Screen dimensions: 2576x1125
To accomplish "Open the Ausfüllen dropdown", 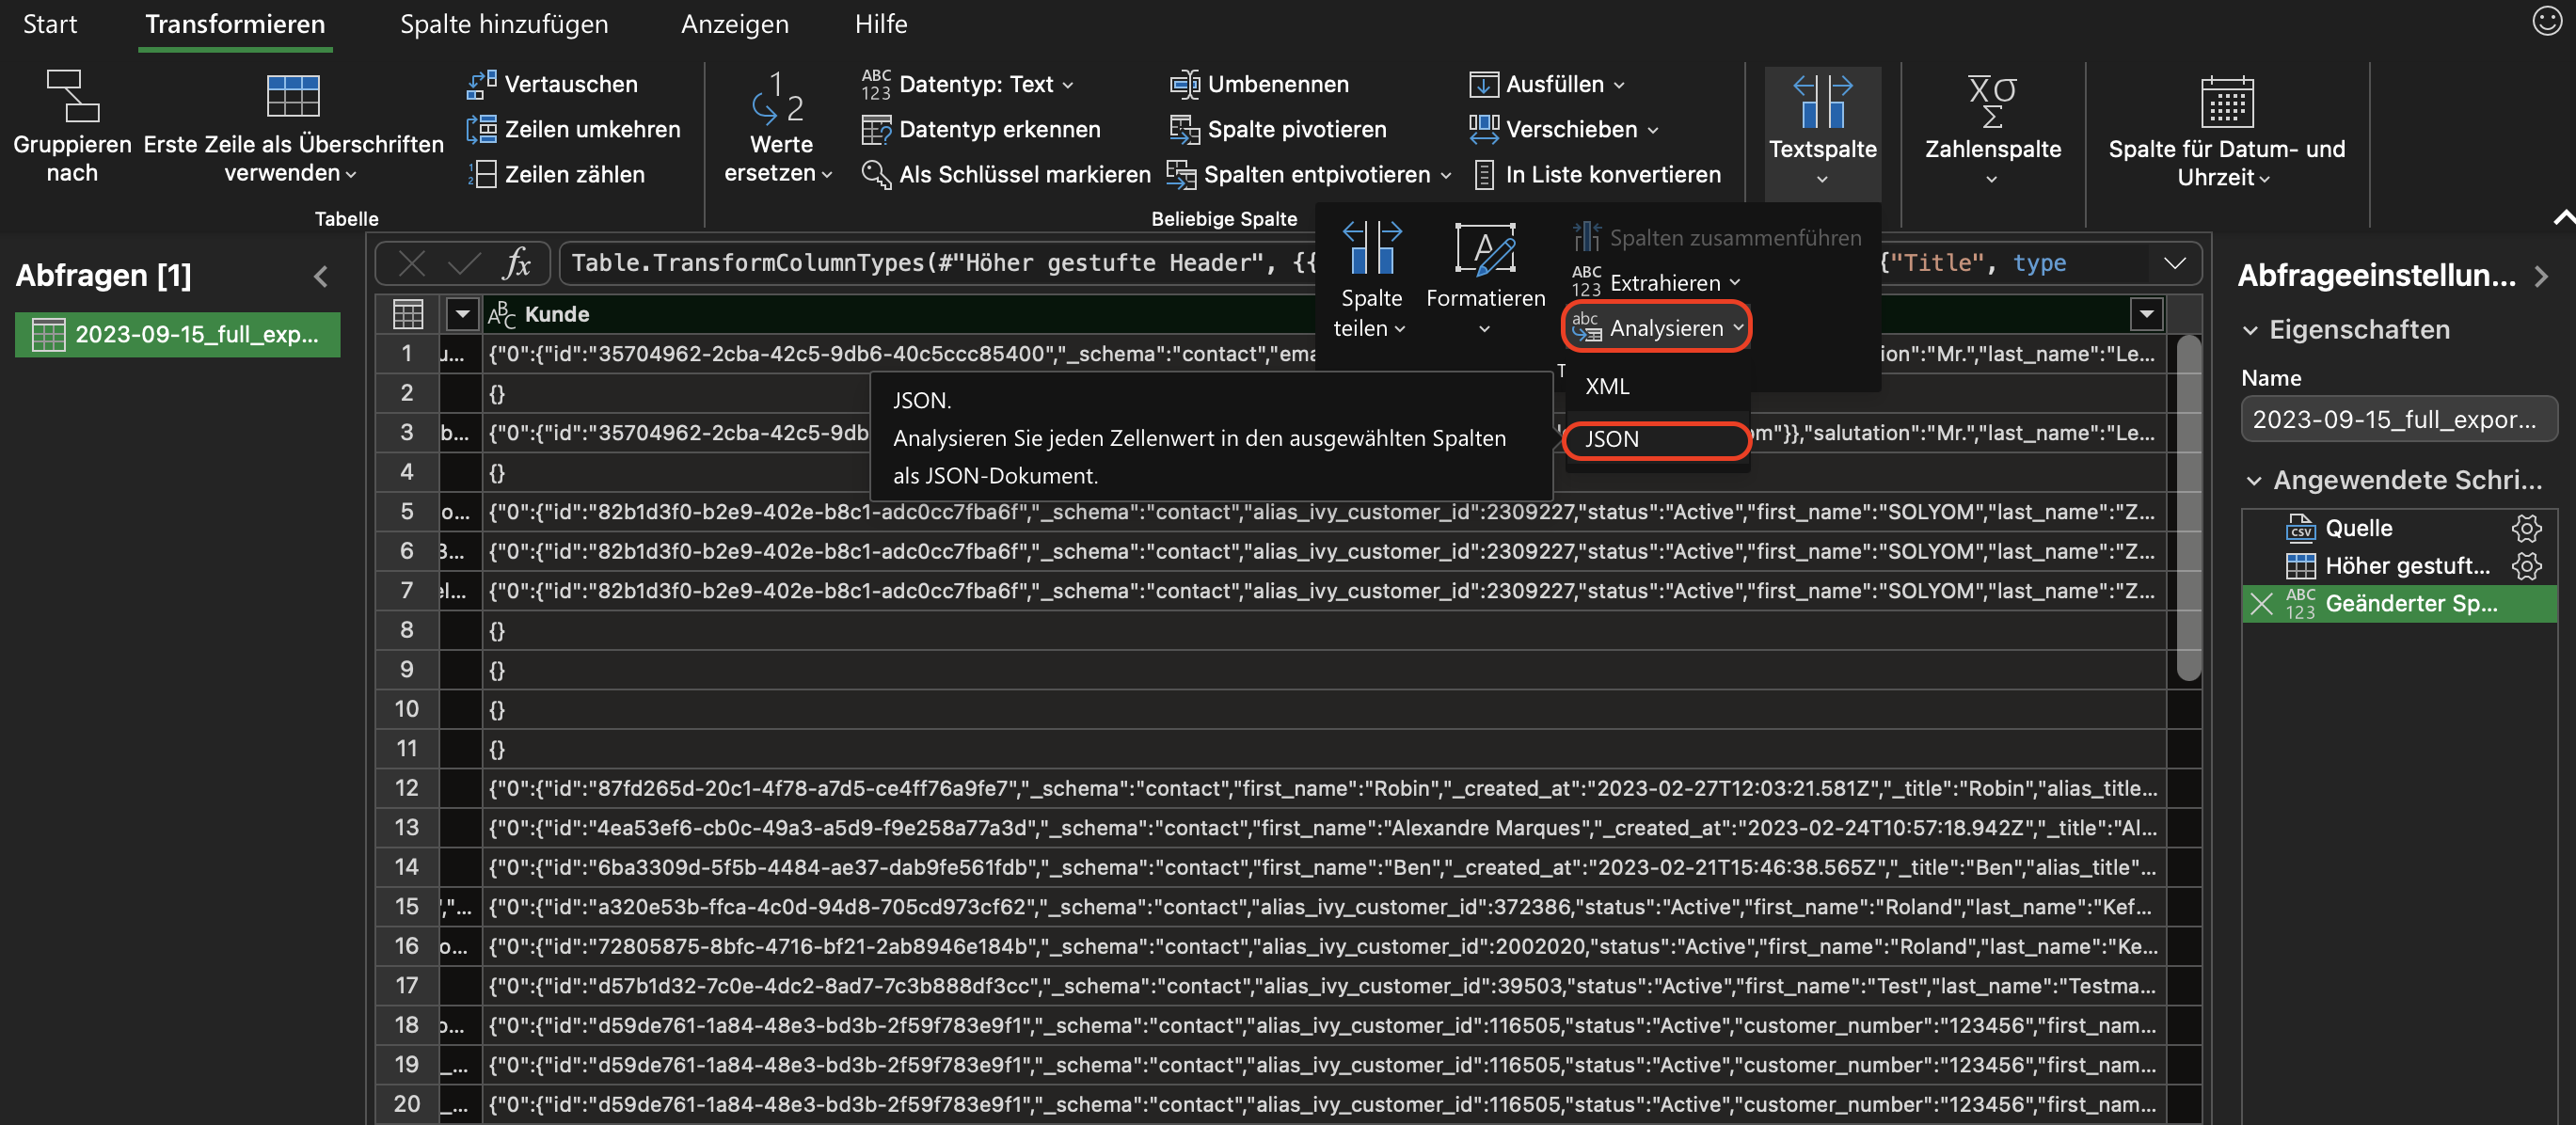I will (1546, 84).
